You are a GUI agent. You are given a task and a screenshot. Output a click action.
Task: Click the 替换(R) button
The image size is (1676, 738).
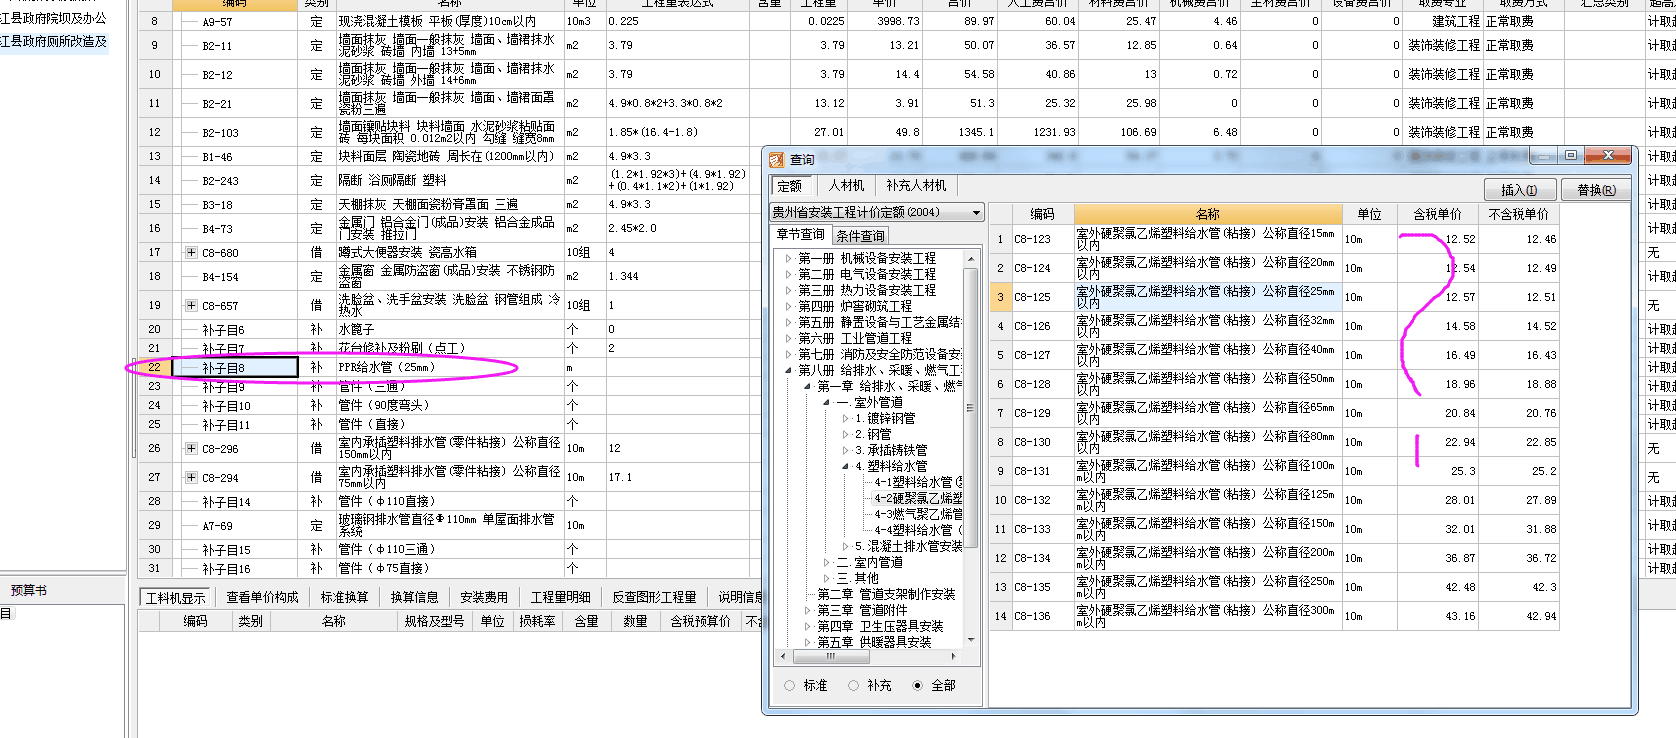[x=1596, y=190]
